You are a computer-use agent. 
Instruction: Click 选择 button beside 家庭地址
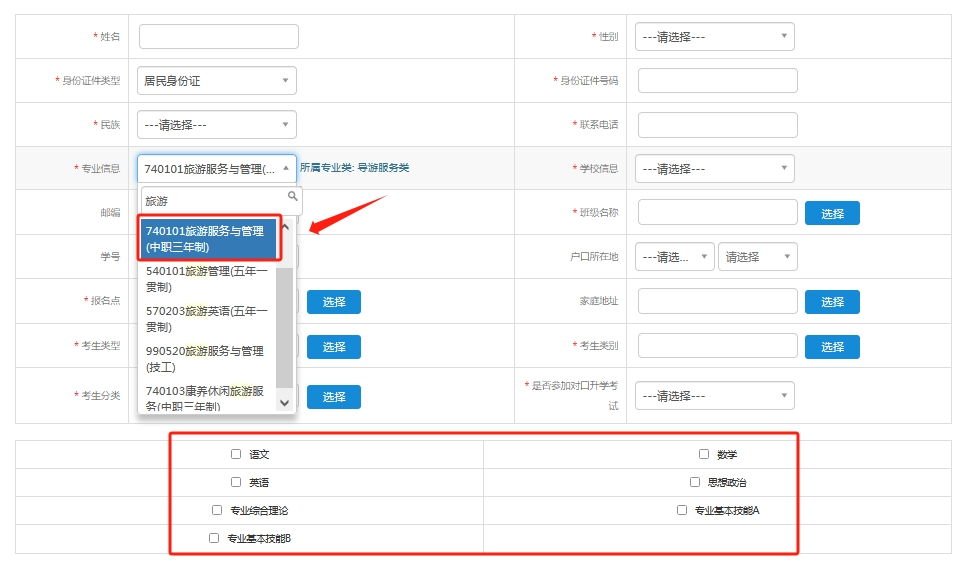(x=832, y=302)
